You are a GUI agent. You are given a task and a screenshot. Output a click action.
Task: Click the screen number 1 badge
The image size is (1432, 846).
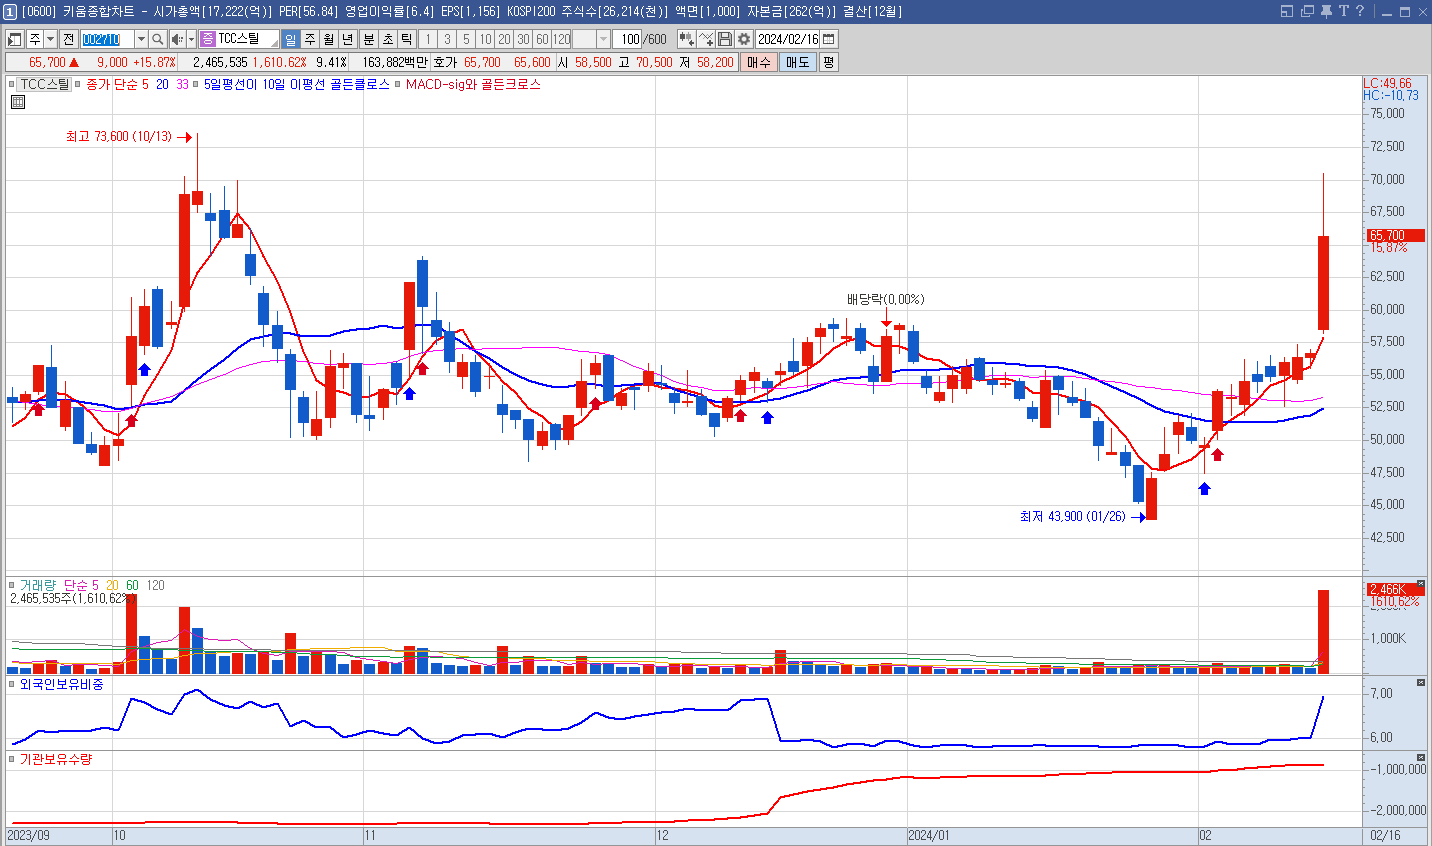[10, 12]
